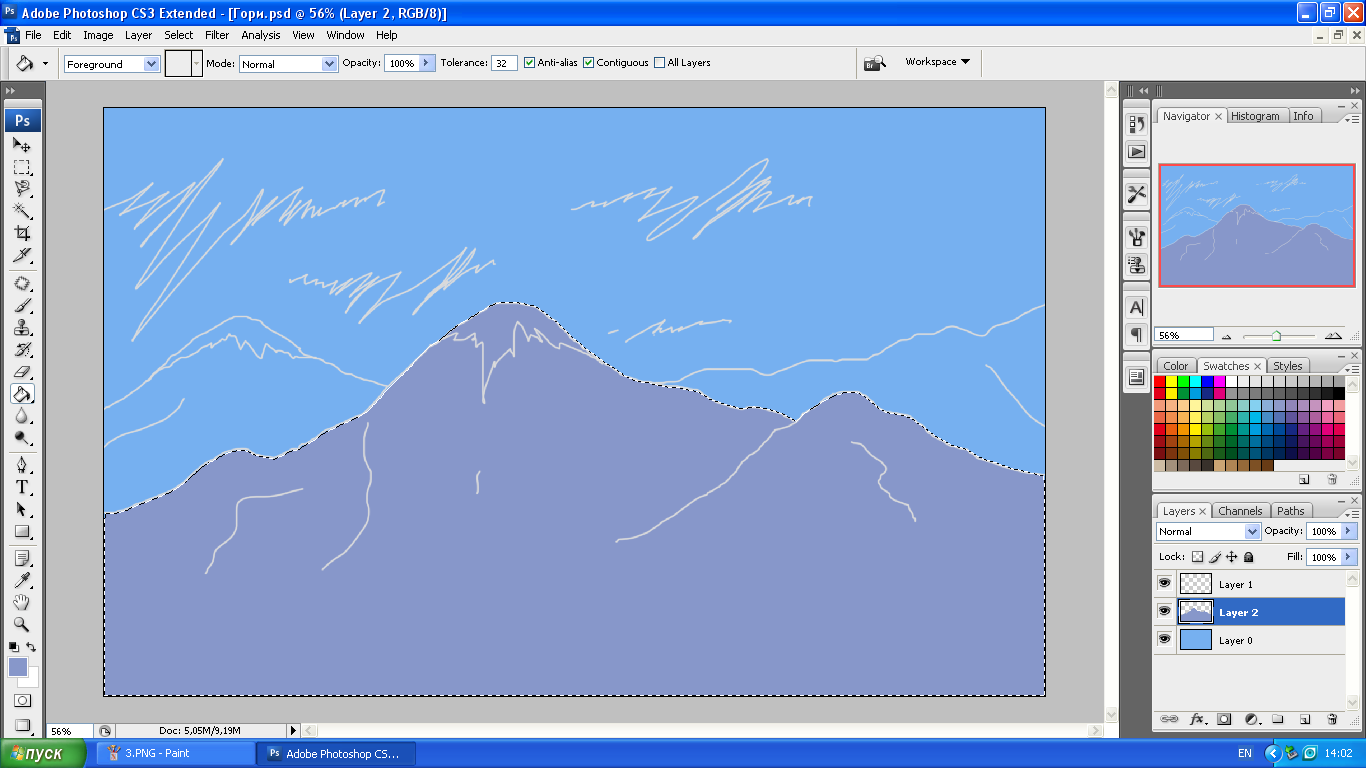Viewport: 1366px width, 768px height.
Task: Open the Workspace dropdown
Action: pyautogui.click(x=937, y=62)
